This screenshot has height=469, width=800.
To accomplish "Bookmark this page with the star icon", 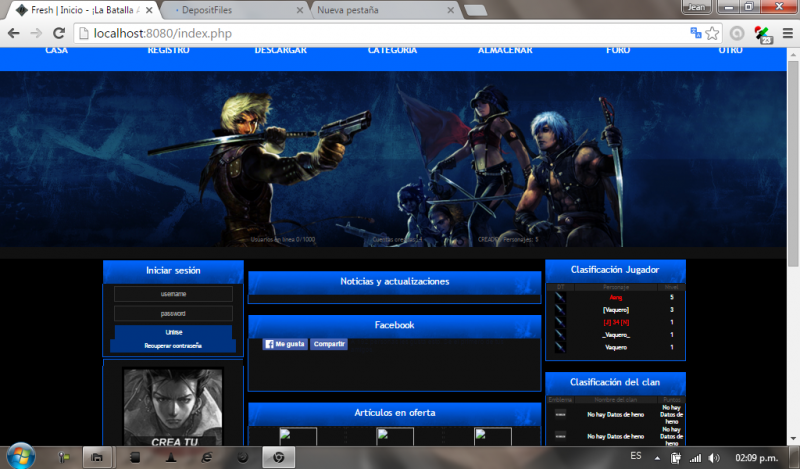I will pos(712,33).
